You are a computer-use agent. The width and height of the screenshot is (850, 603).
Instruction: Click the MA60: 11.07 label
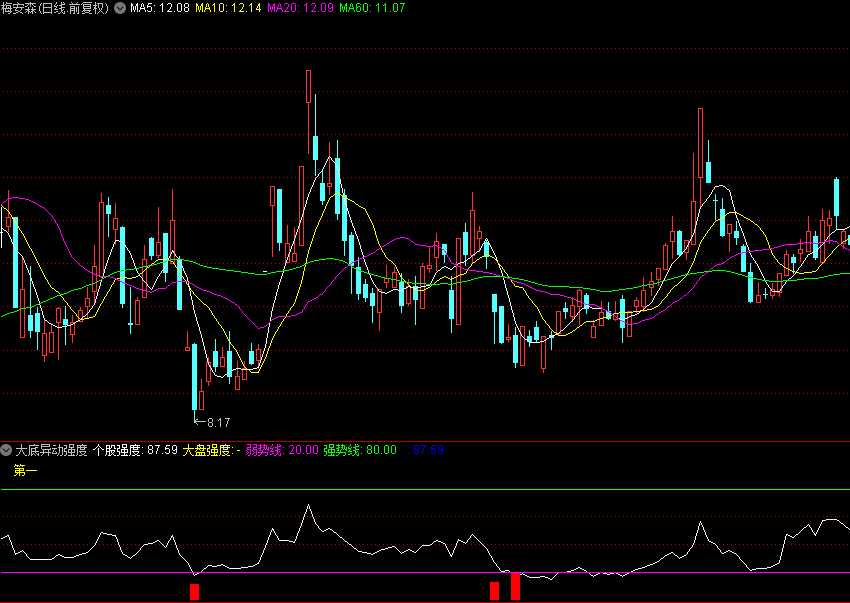(x=372, y=8)
